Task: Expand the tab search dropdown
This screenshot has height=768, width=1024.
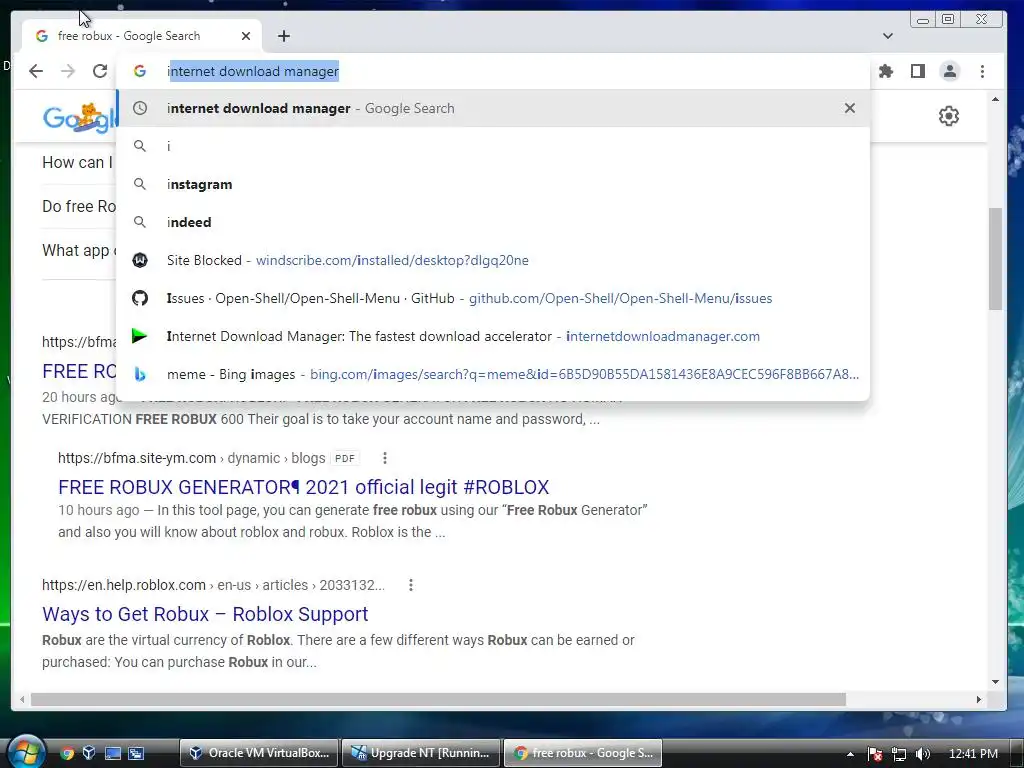Action: pyautogui.click(x=888, y=36)
